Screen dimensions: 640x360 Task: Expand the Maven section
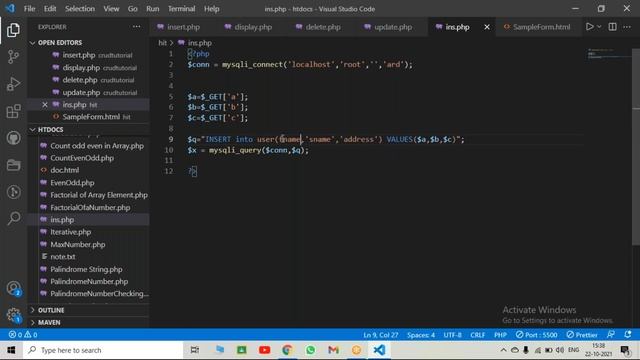pos(49,322)
